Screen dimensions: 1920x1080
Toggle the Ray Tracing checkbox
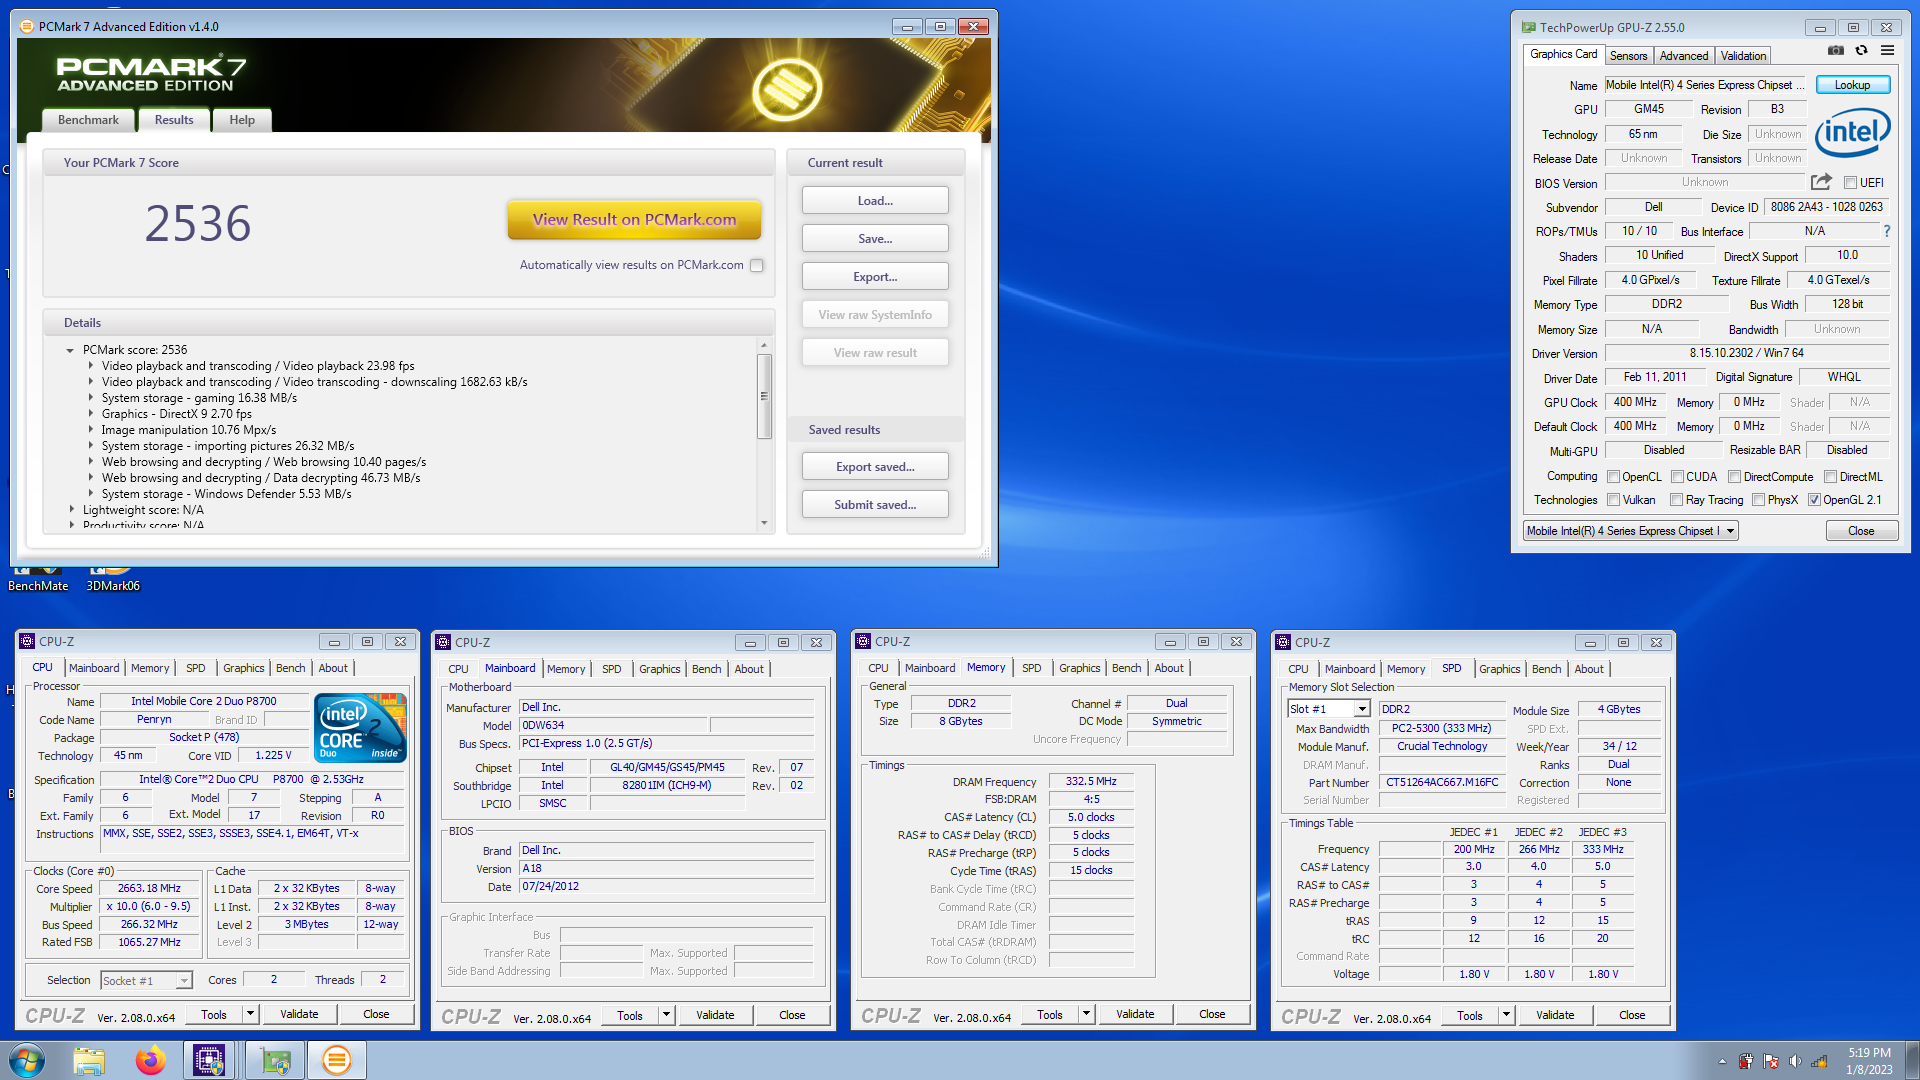click(1676, 500)
